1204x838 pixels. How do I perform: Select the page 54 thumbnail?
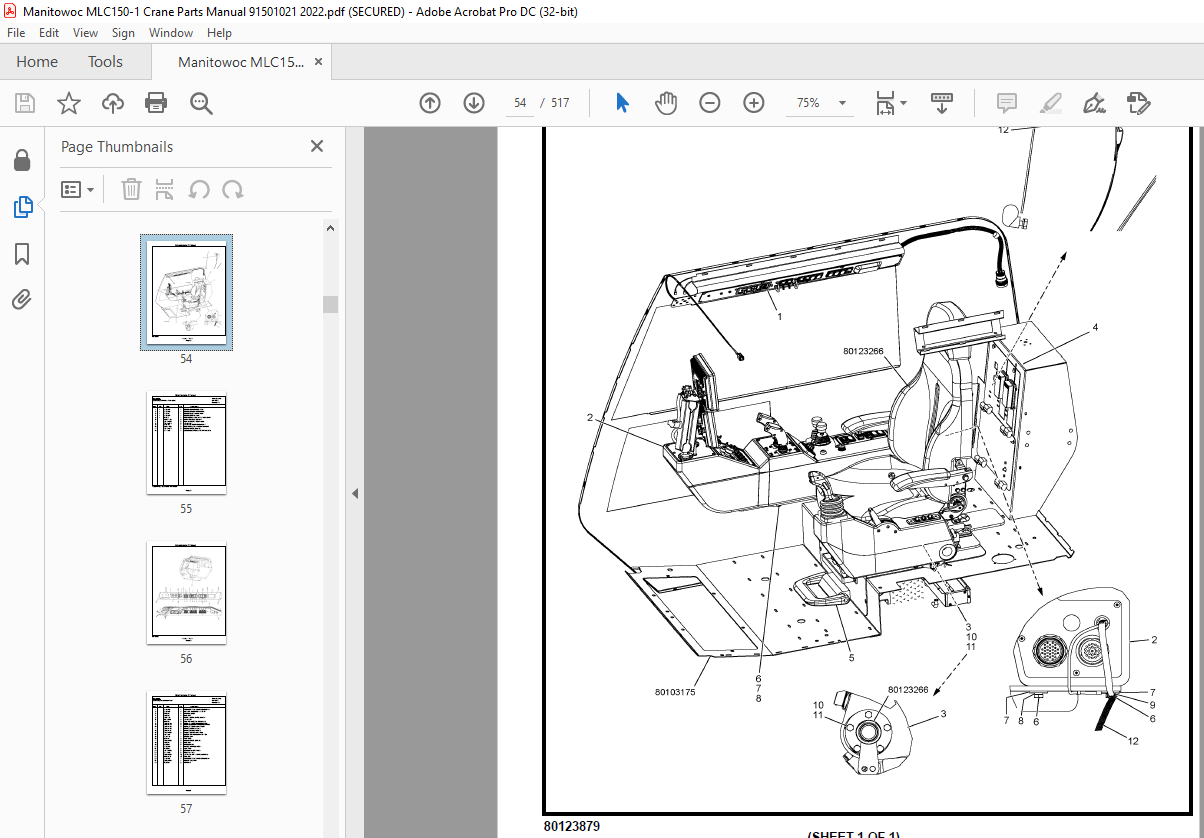[186, 292]
